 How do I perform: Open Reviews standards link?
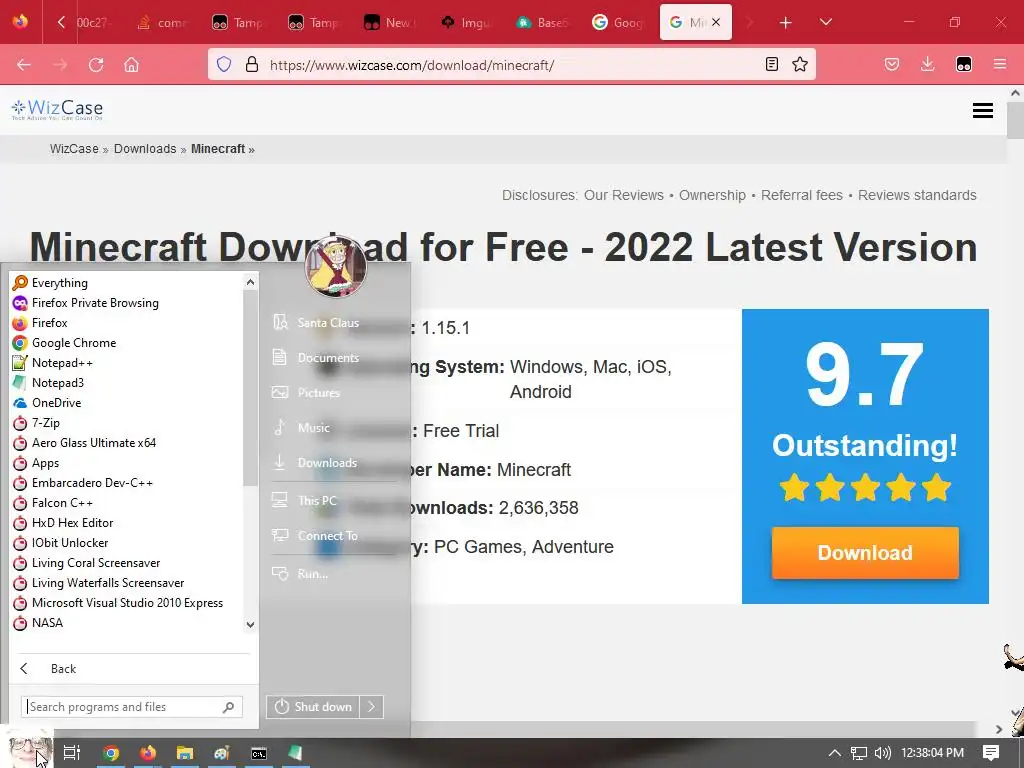click(917, 195)
